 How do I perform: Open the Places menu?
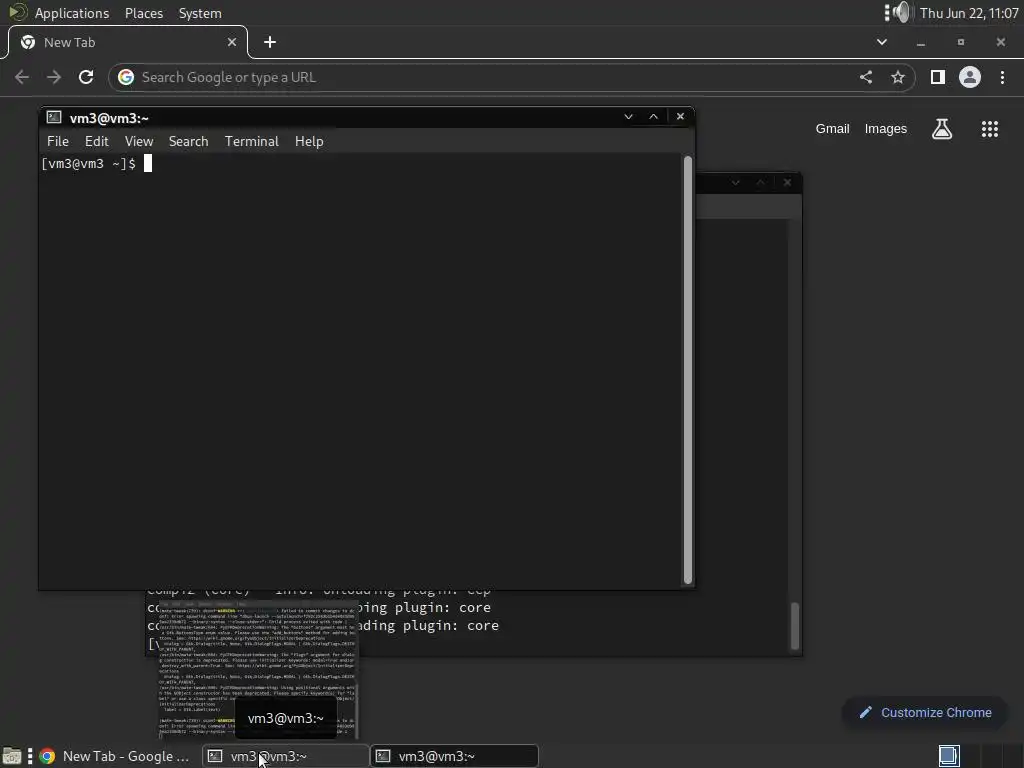pos(144,13)
